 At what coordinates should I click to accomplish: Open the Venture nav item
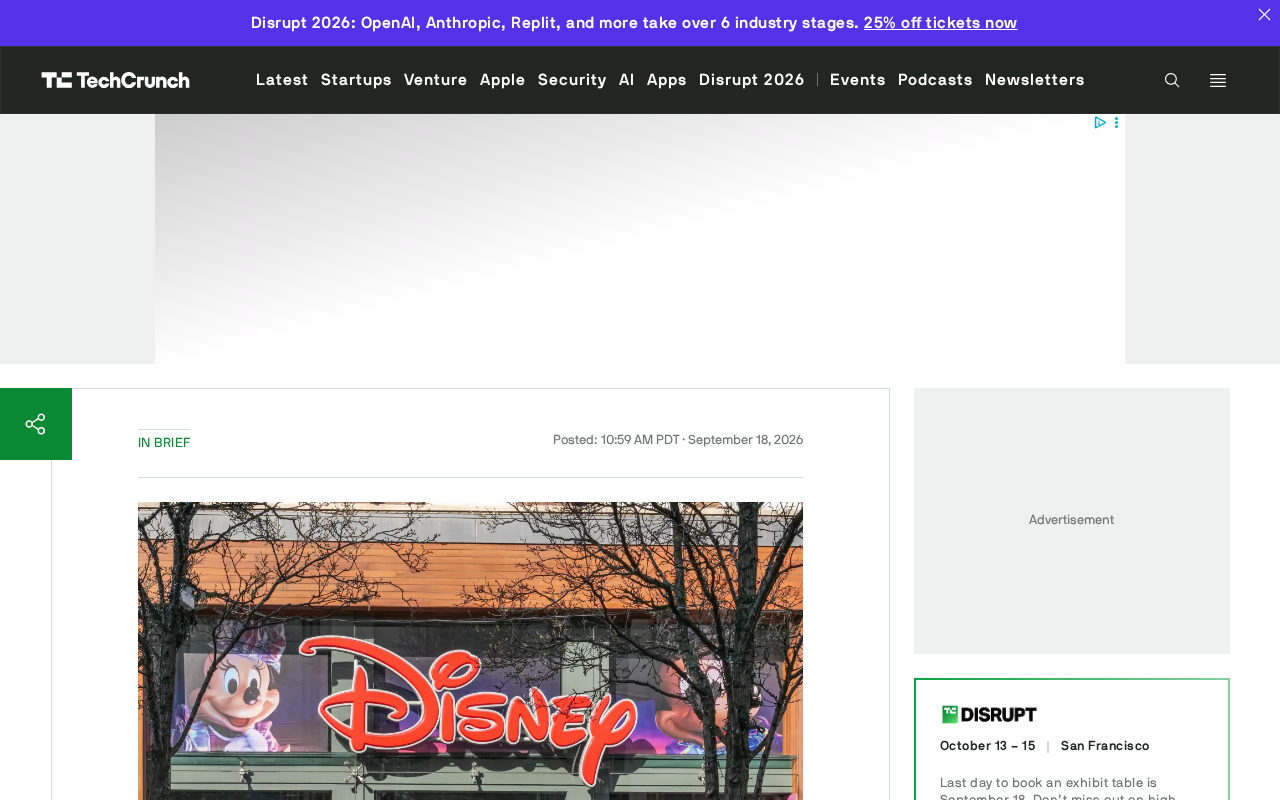[x=436, y=79]
